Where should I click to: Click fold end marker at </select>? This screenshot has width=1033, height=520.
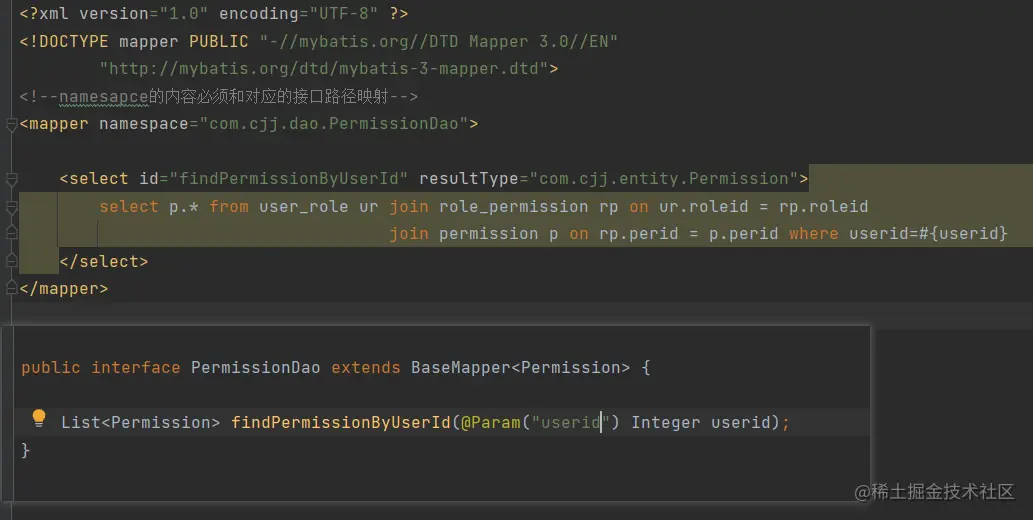[11, 261]
